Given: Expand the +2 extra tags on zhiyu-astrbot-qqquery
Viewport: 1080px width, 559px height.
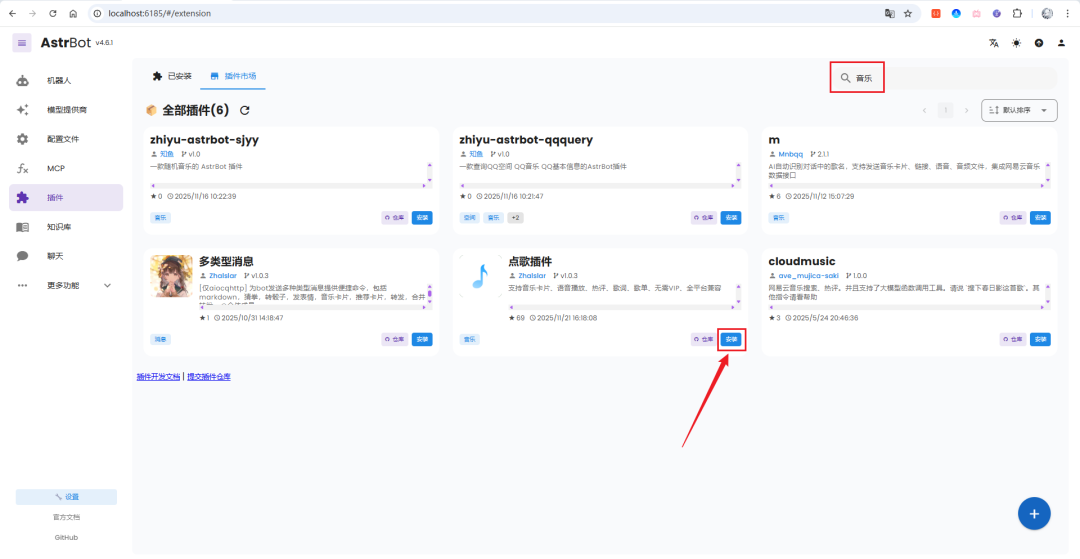Looking at the screenshot, I should tap(515, 217).
